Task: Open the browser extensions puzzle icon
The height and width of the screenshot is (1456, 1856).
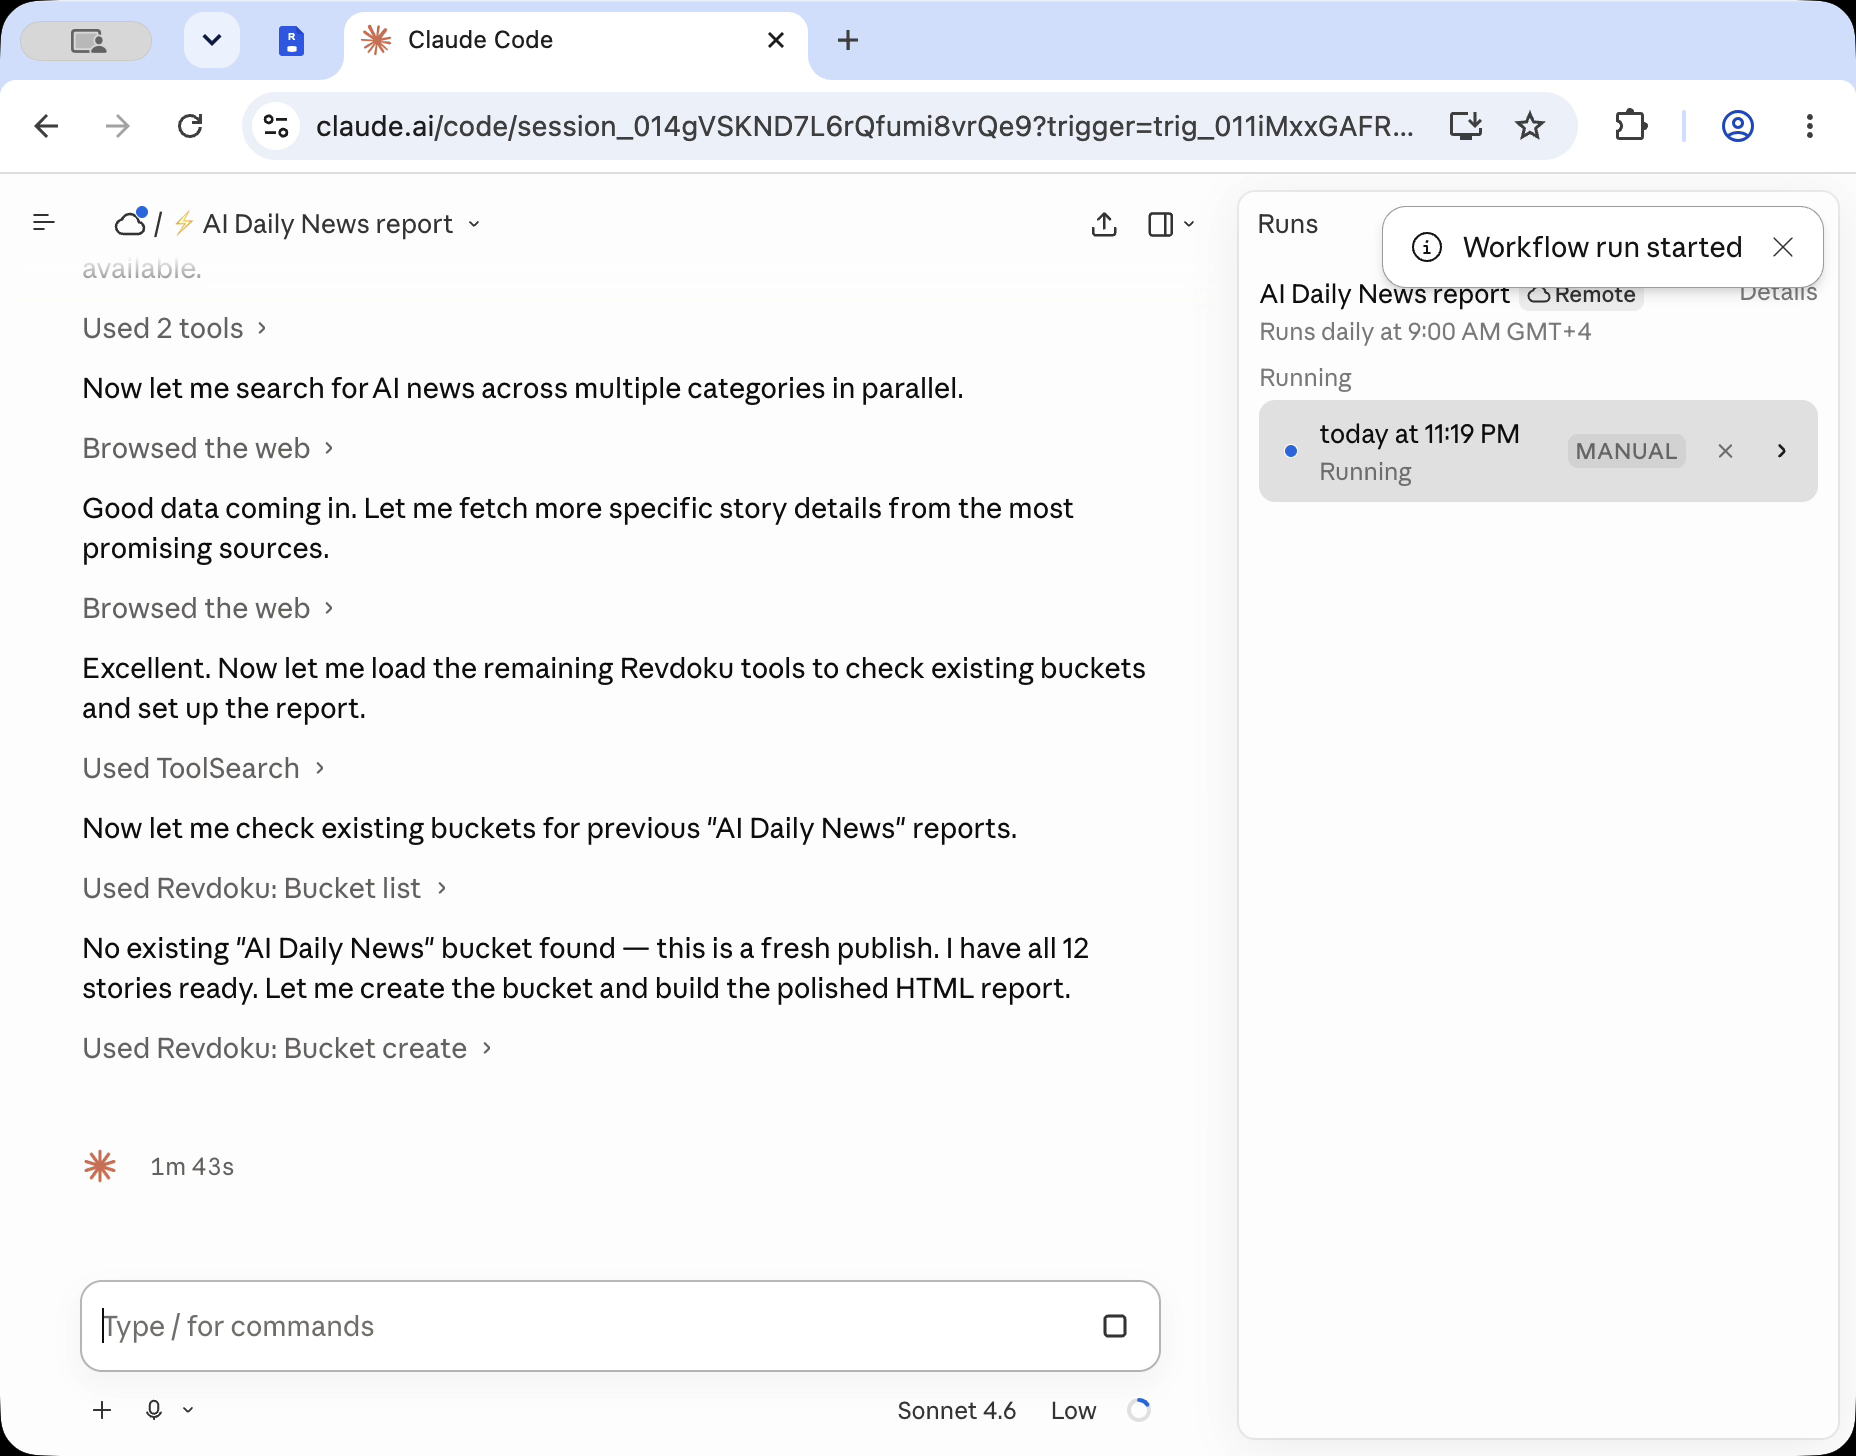Action: pyautogui.click(x=1631, y=126)
